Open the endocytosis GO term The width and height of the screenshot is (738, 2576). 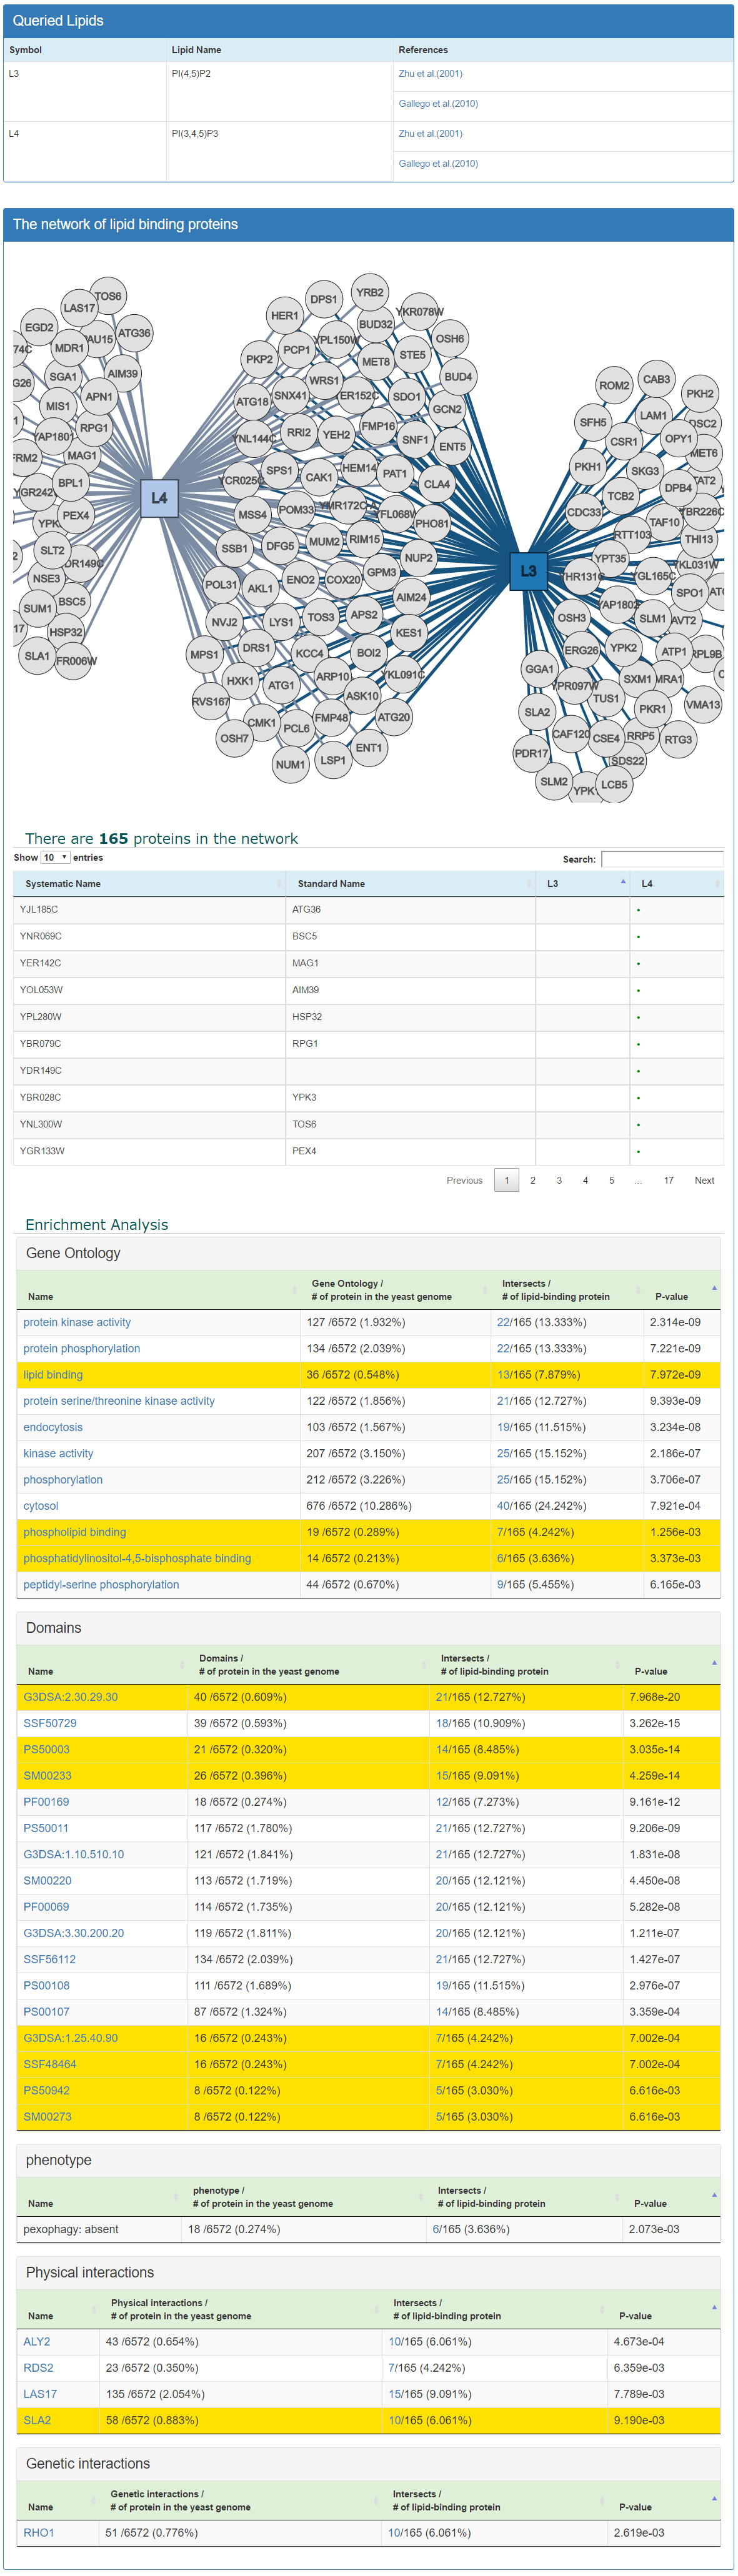[x=53, y=1427]
